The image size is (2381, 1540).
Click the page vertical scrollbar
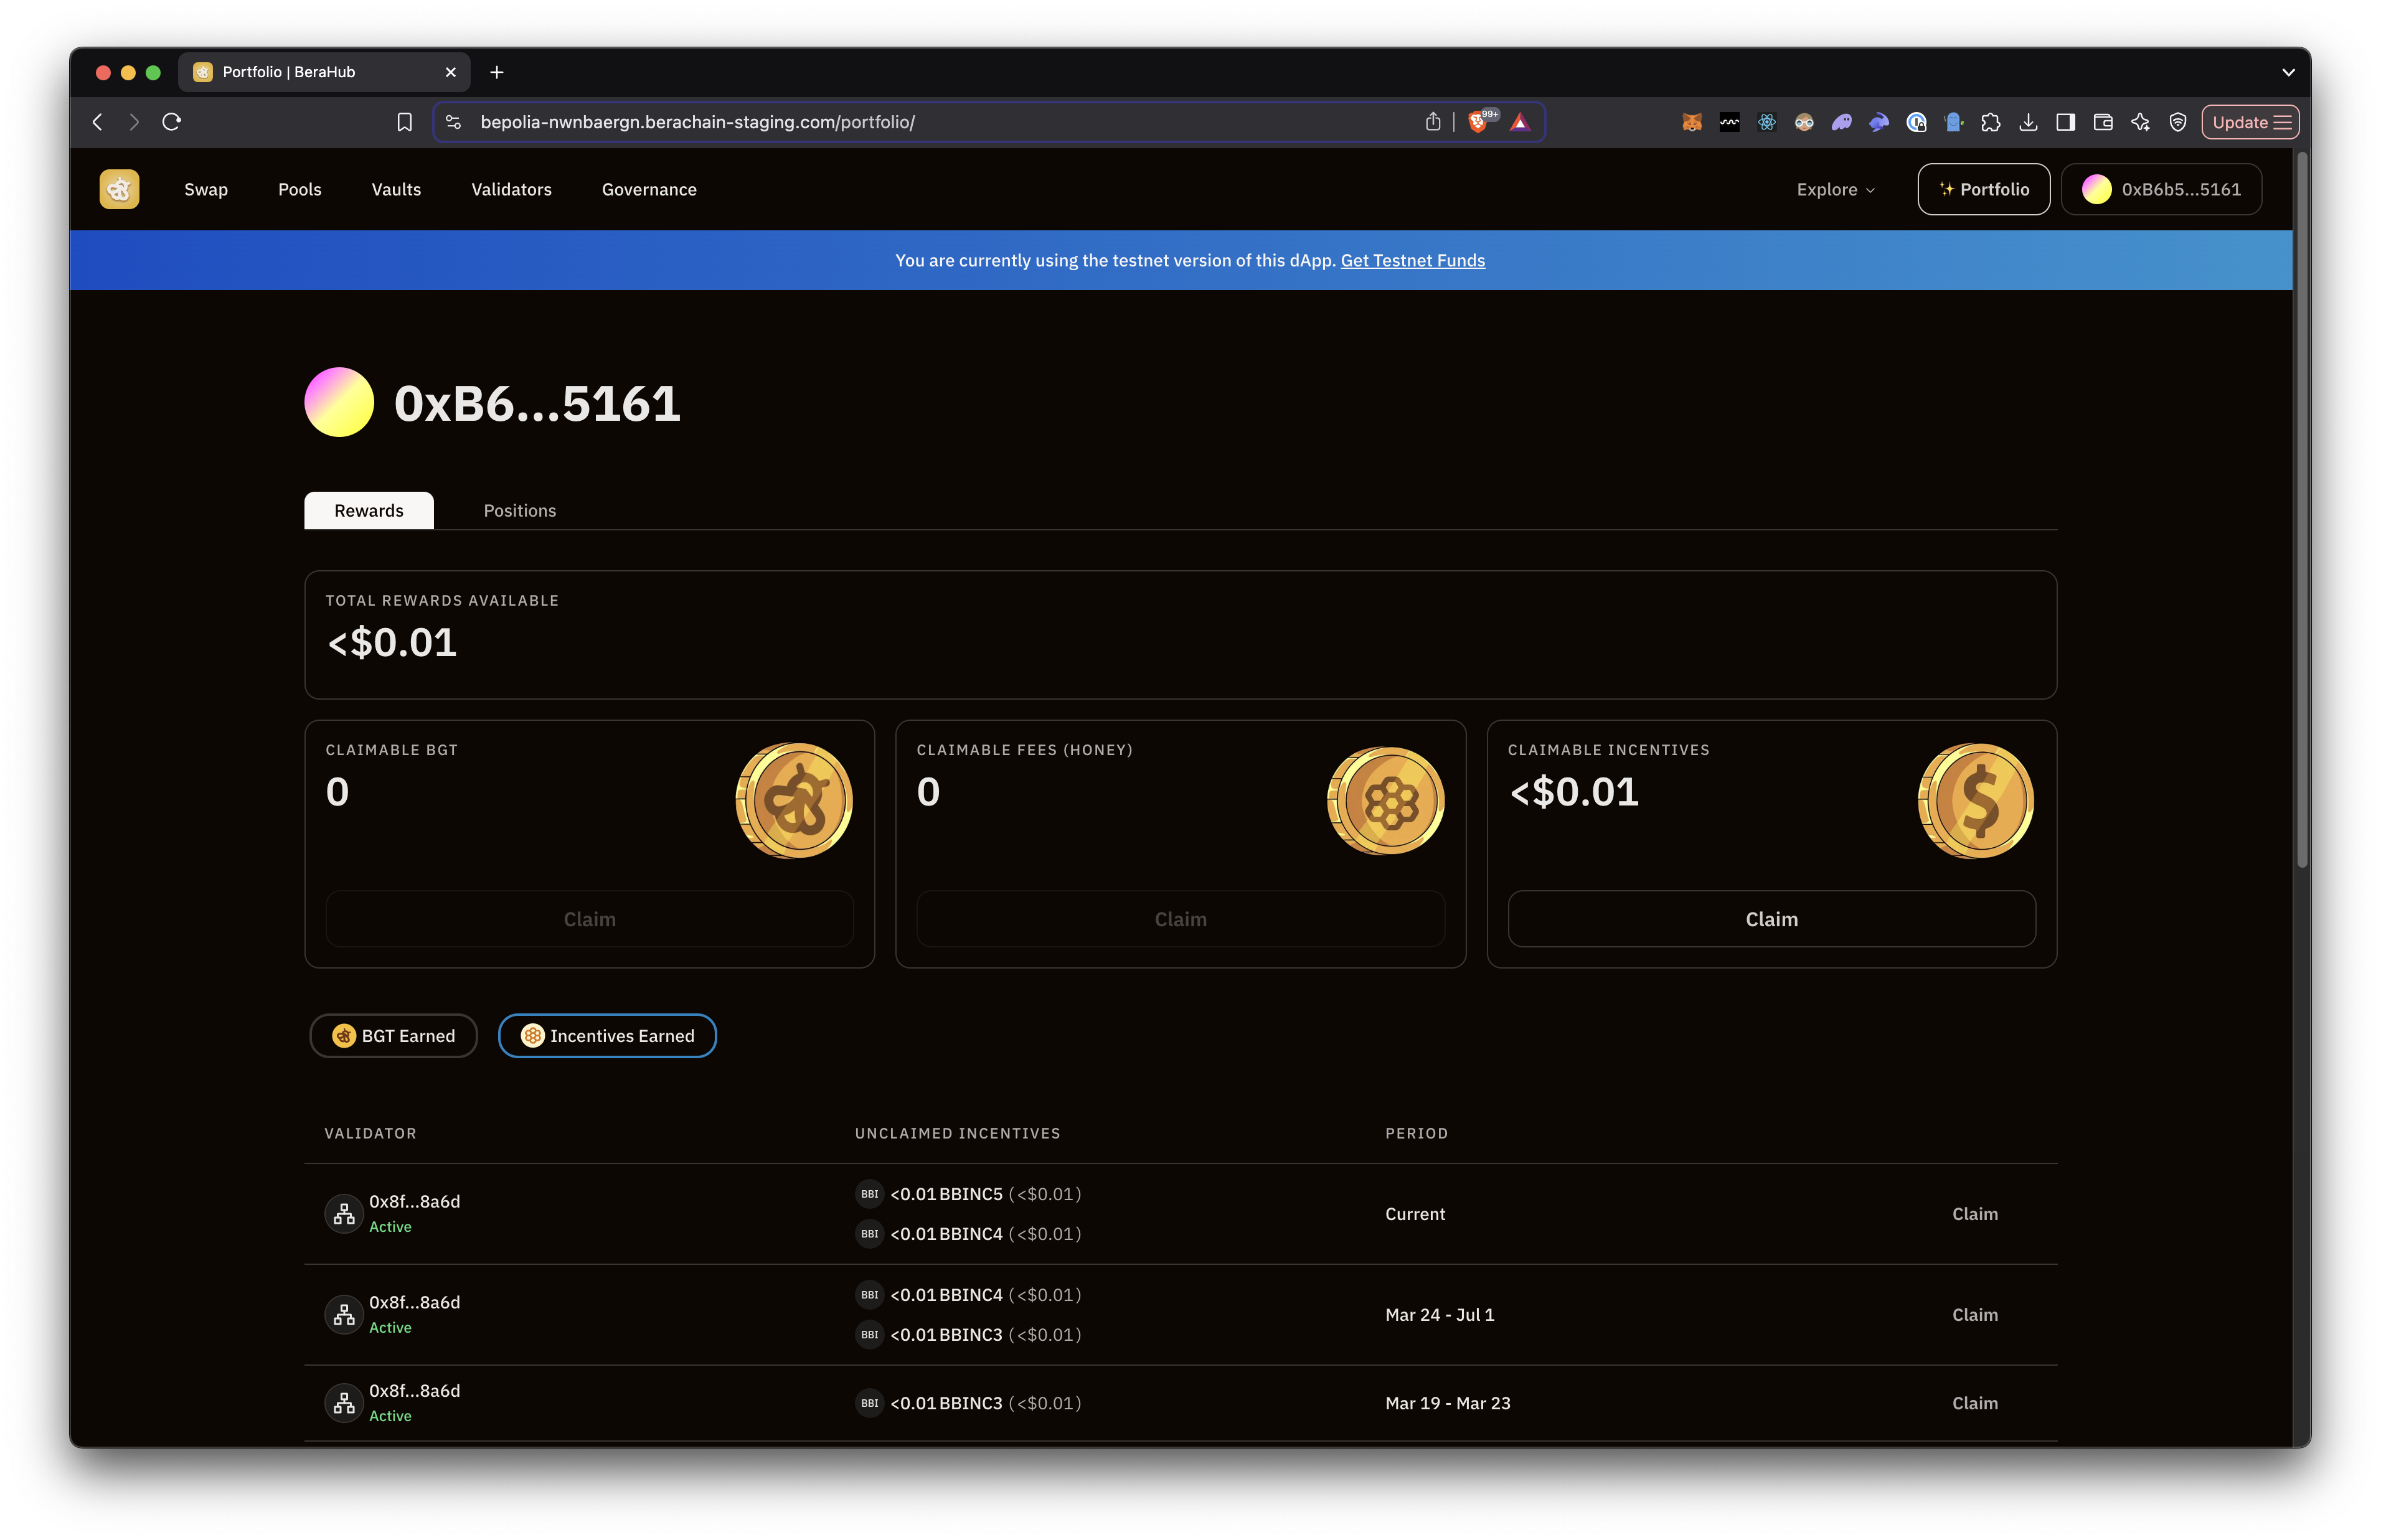point(2302,510)
